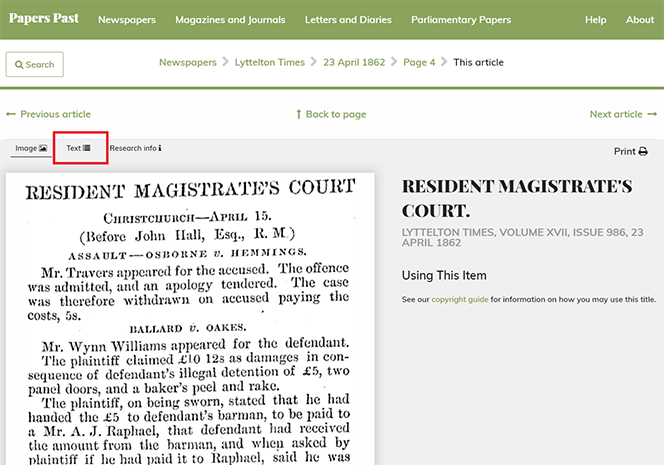The image size is (664, 465).
Task: Open Lyttelton Times breadcrumb link
Action: click(x=270, y=62)
